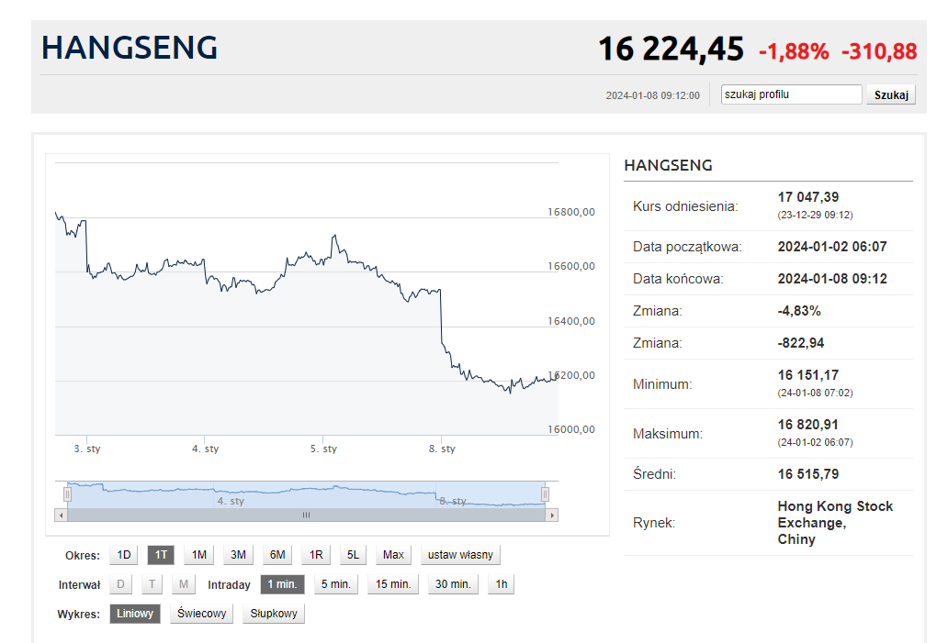
Task: Pick the 1h intraday interval
Action: (501, 584)
